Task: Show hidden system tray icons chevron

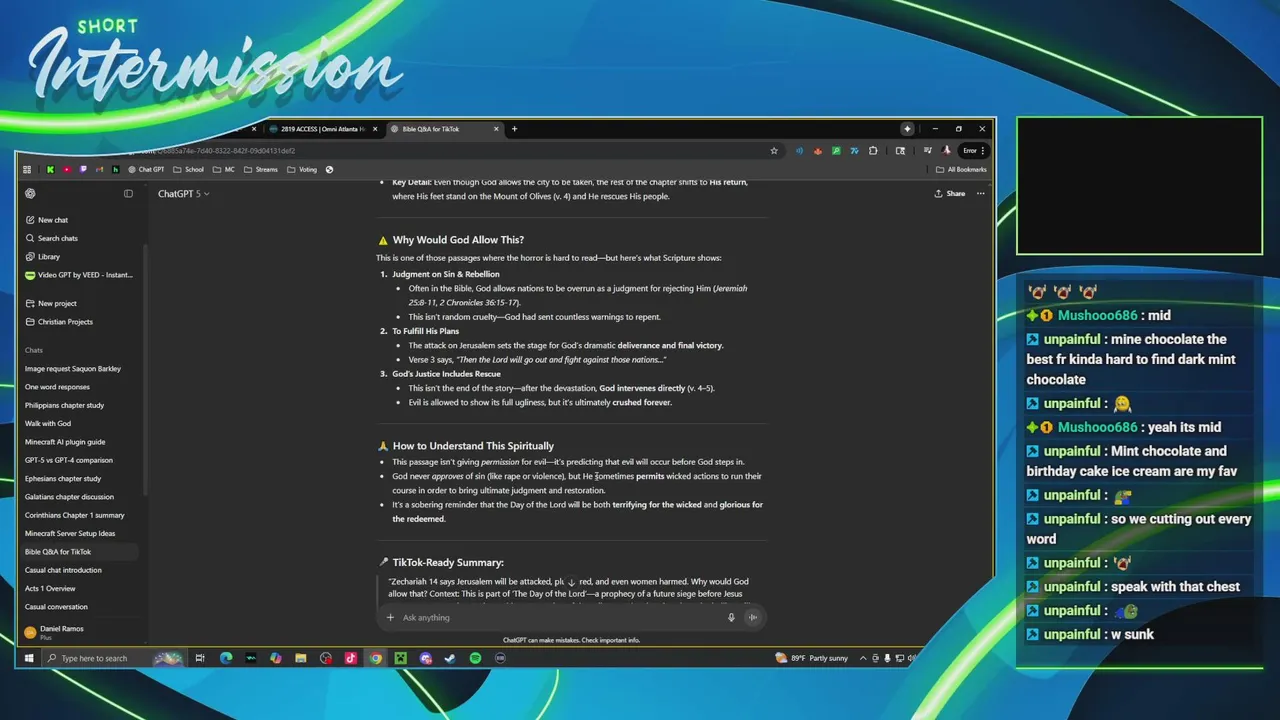Action: [x=863, y=658]
